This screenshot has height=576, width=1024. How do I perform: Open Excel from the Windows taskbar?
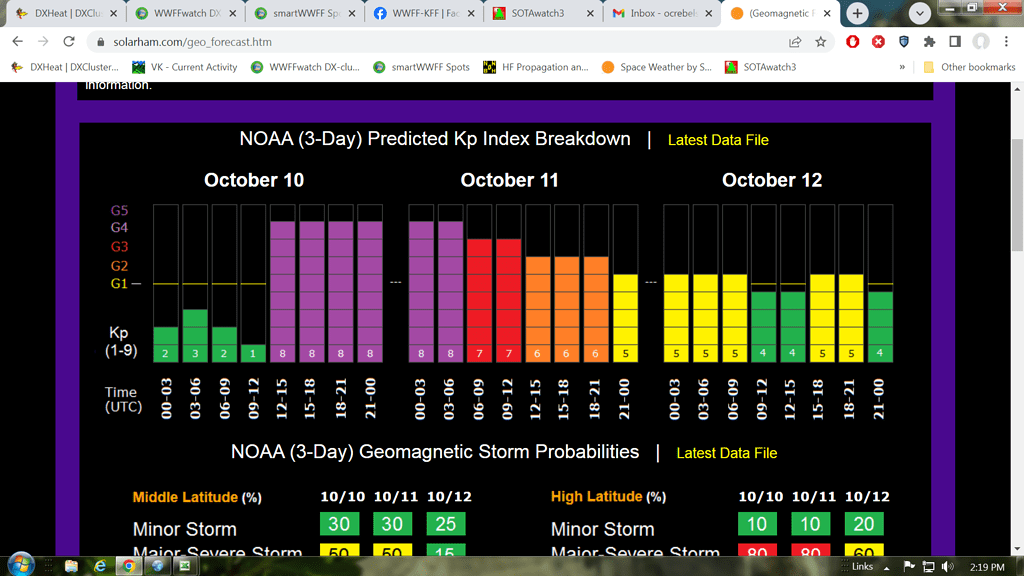coord(186,566)
